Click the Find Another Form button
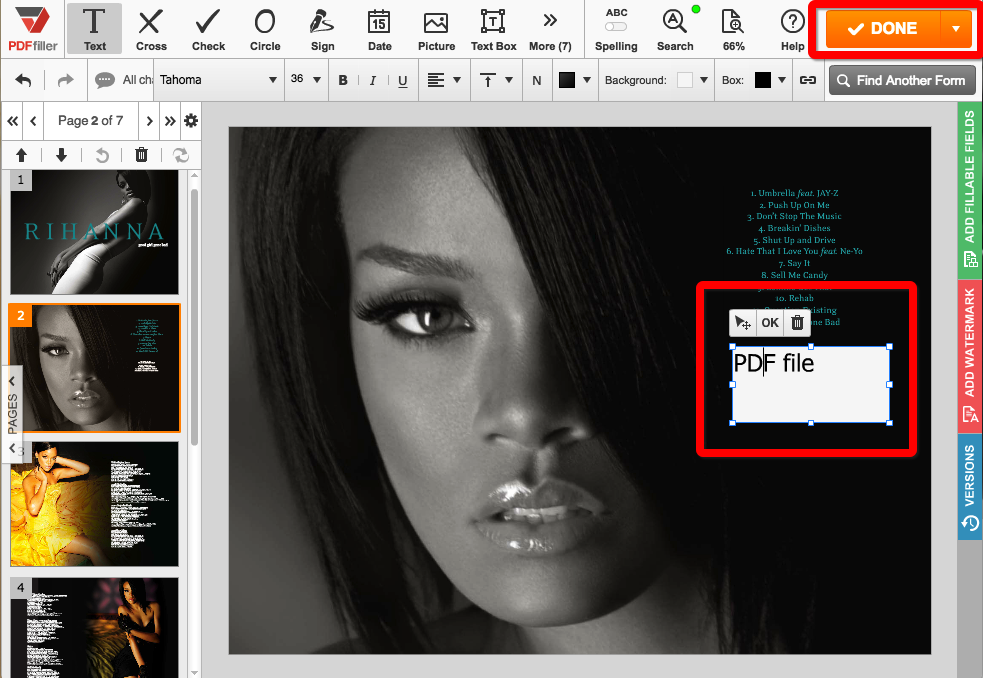Viewport: 983px width, 678px height. [x=901, y=81]
